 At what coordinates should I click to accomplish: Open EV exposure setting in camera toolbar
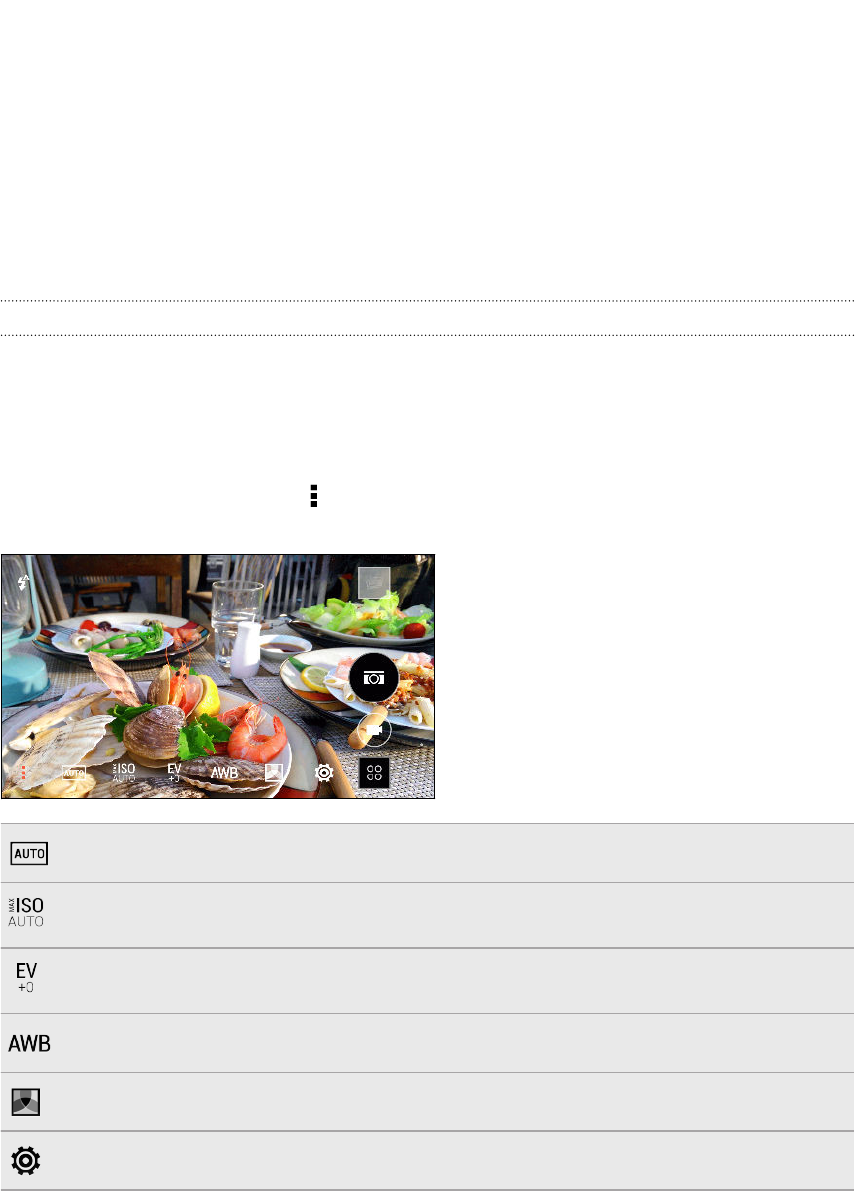pos(174,772)
